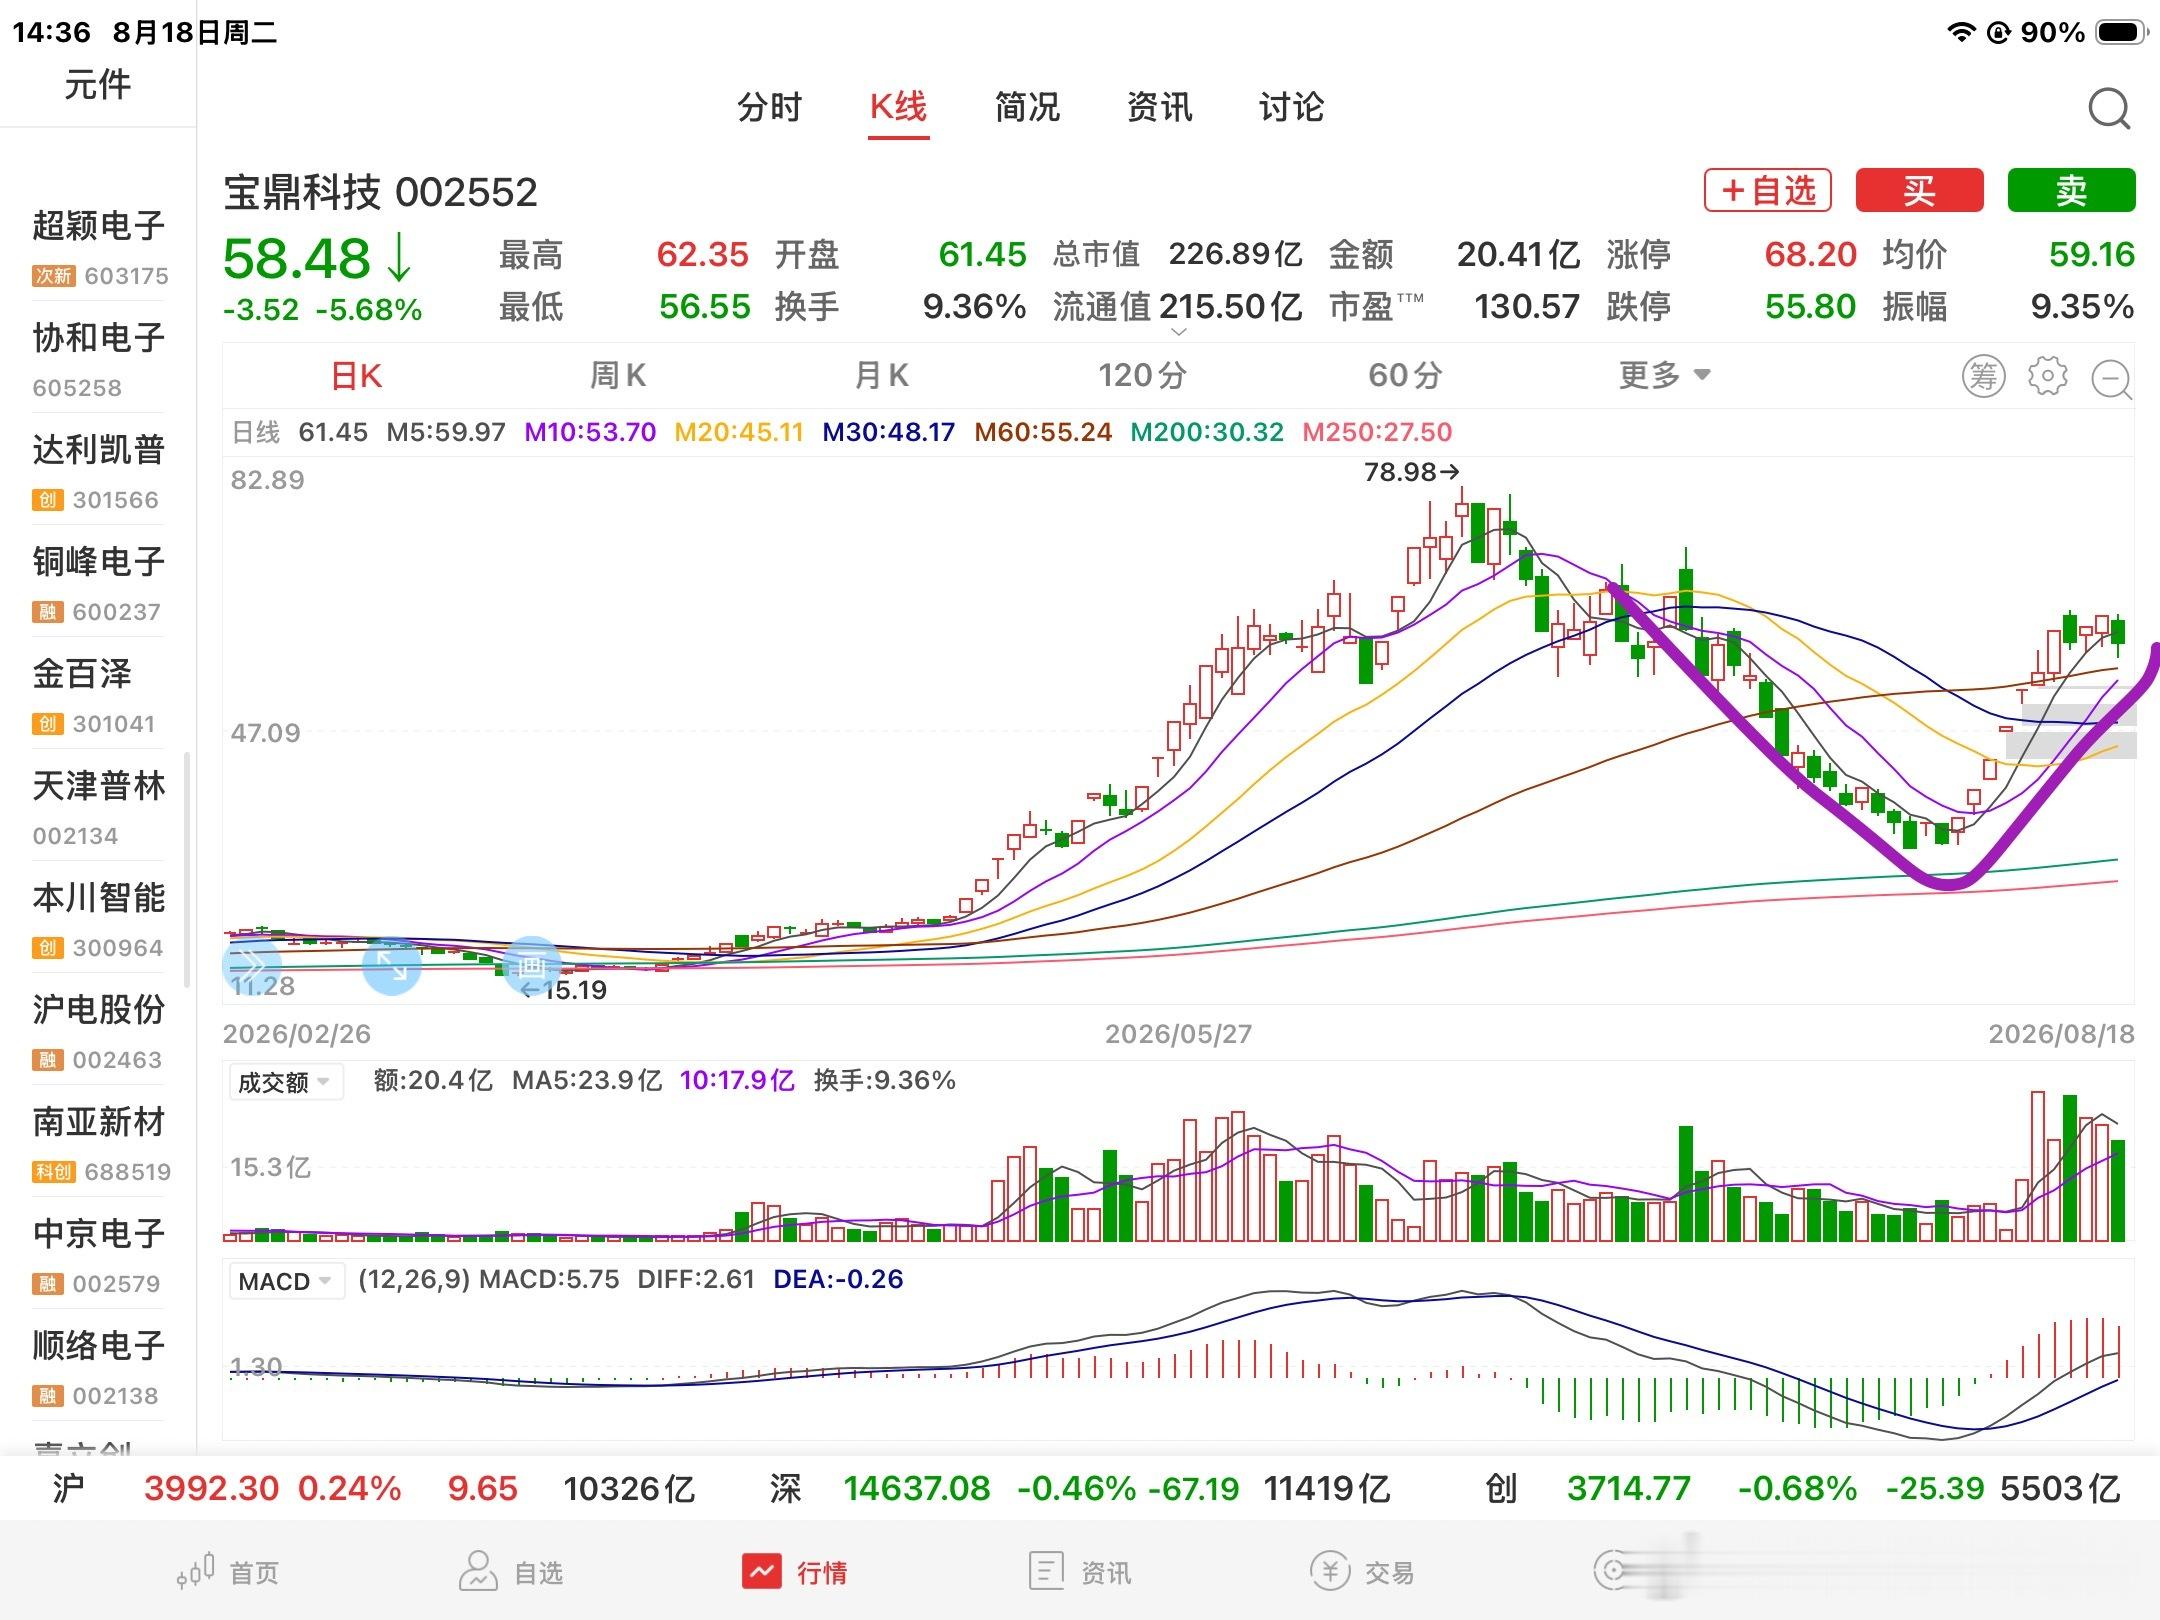Tap the blue drawing tool (画) icon
The image size is (2160, 1620).
531,966
